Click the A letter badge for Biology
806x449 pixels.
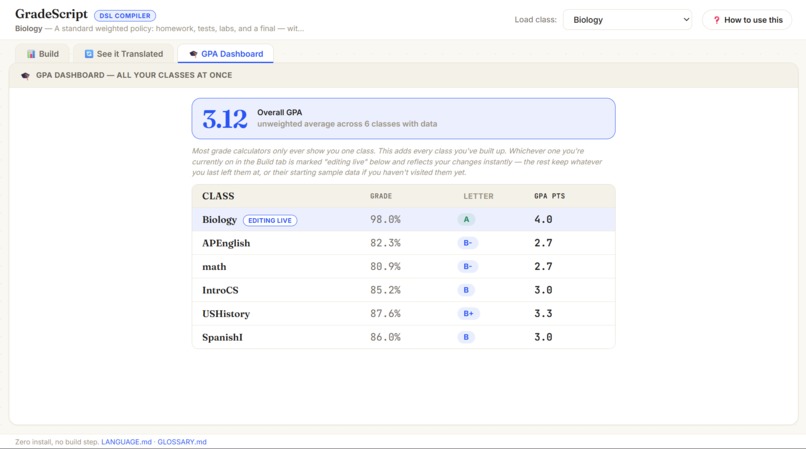(x=466, y=220)
